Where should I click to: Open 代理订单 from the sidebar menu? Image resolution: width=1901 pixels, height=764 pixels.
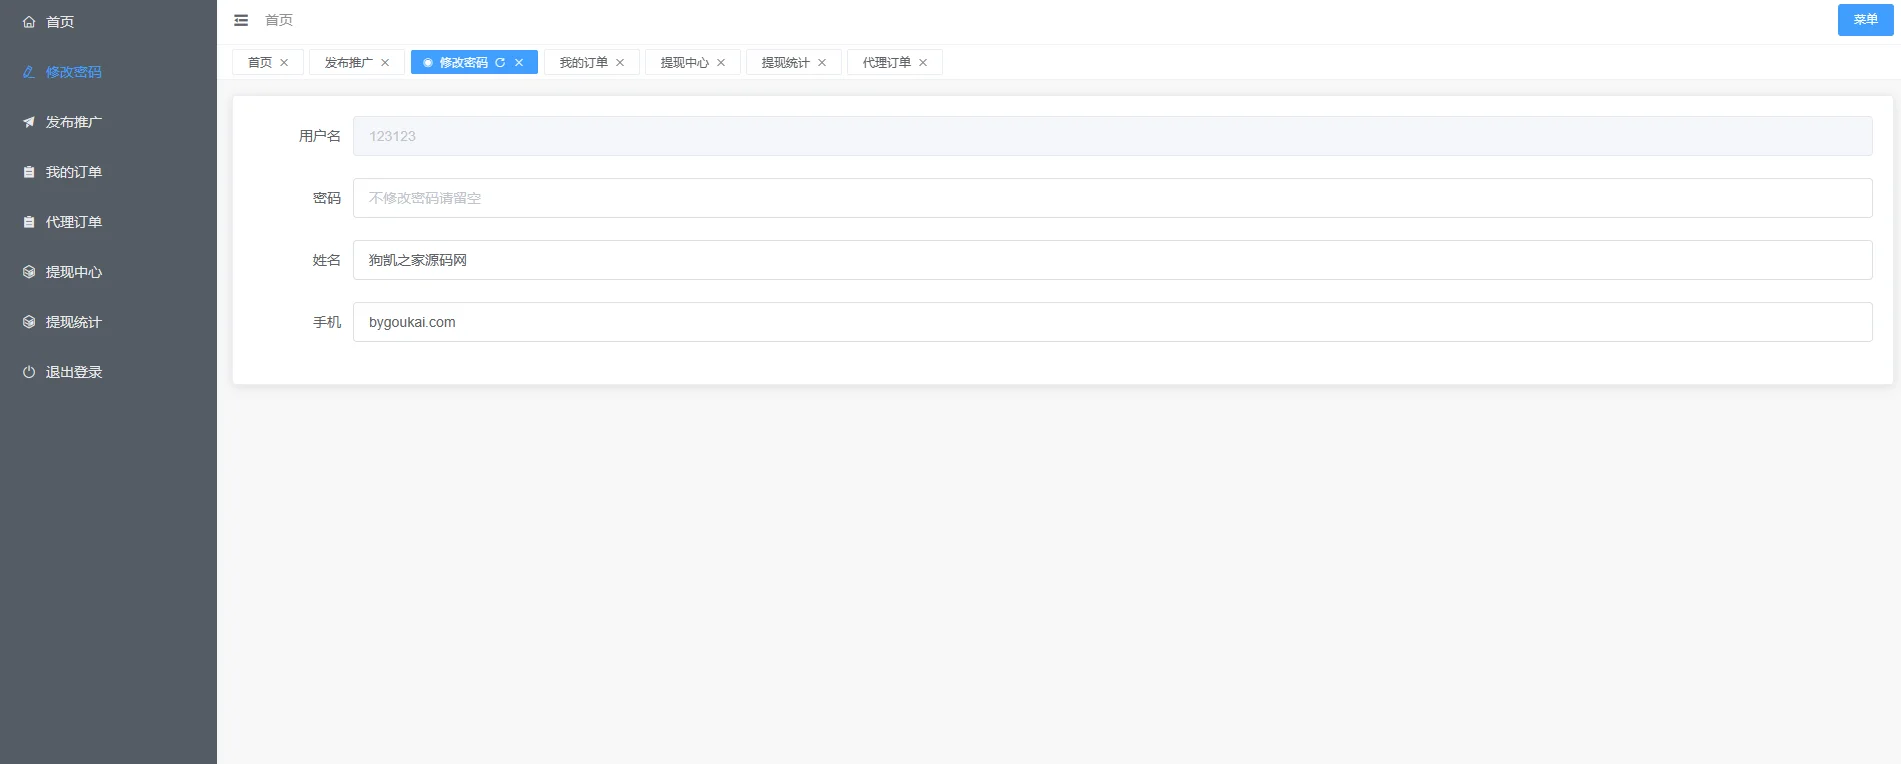74,222
